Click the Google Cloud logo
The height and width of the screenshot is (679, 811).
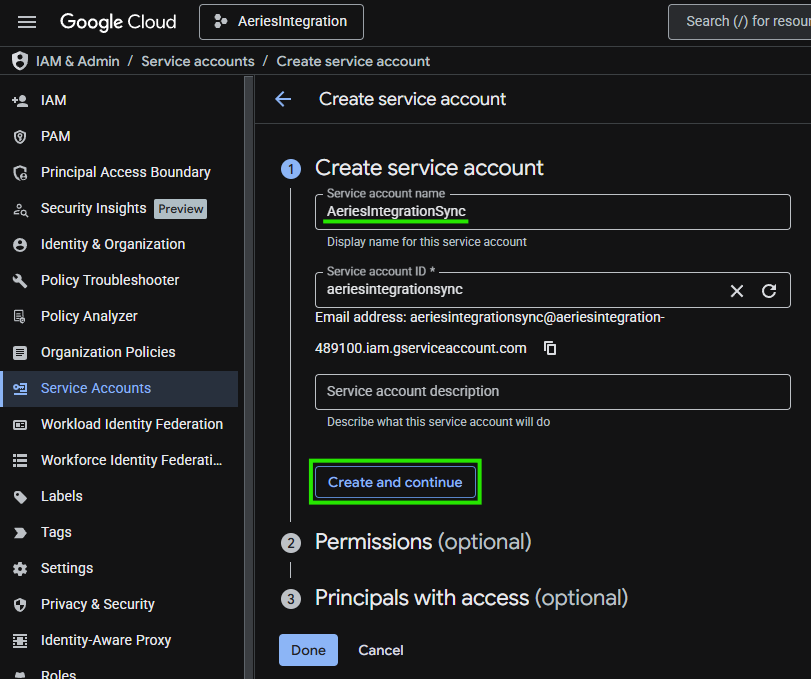pyautogui.click(x=118, y=22)
